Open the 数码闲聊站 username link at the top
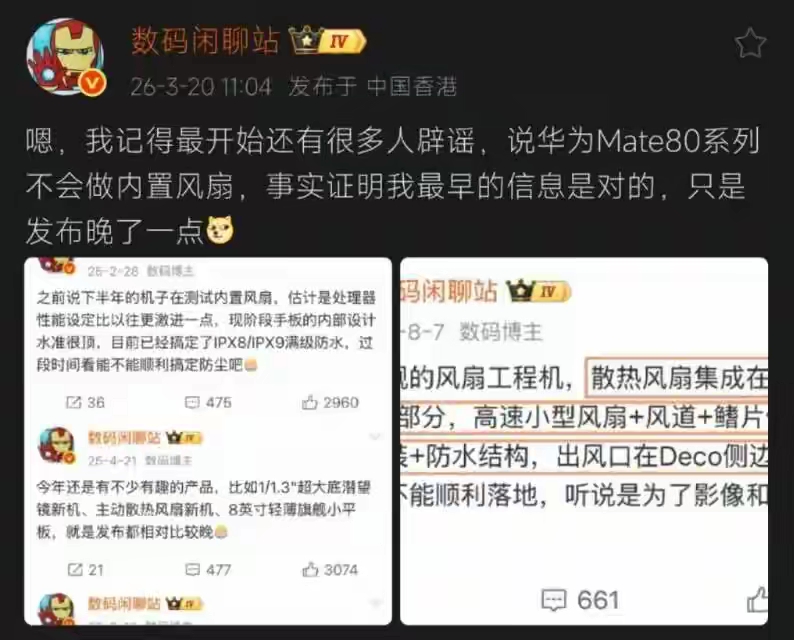The image size is (794, 640). point(205,41)
